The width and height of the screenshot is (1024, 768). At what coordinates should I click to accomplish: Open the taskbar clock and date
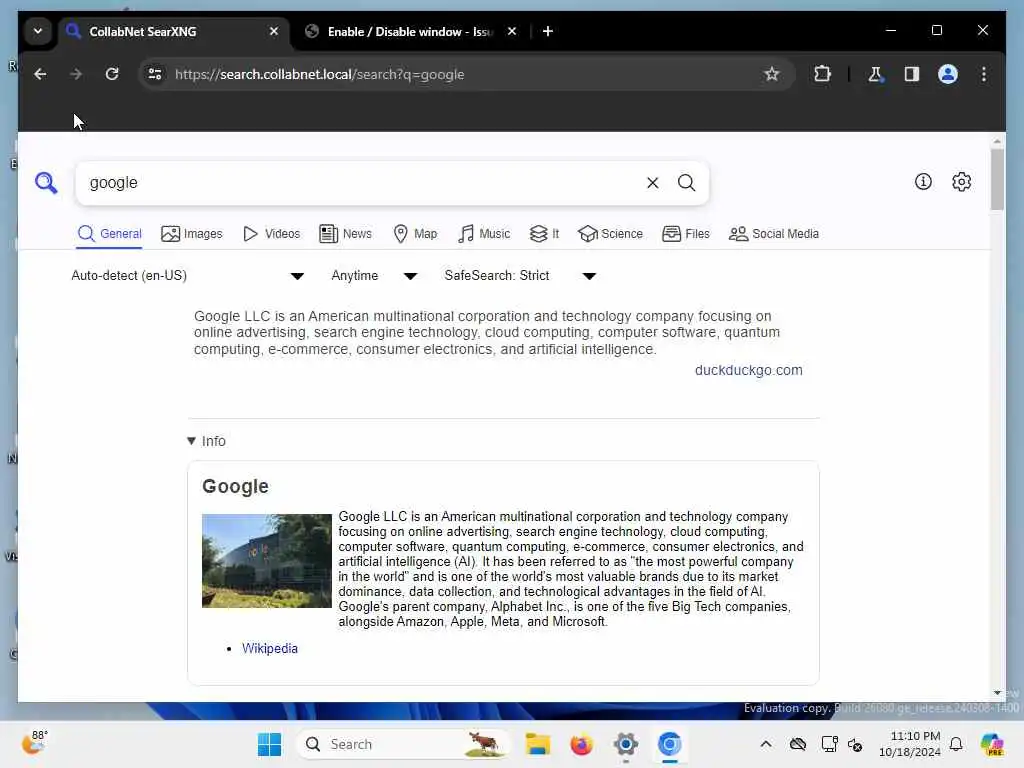coord(910,744)
